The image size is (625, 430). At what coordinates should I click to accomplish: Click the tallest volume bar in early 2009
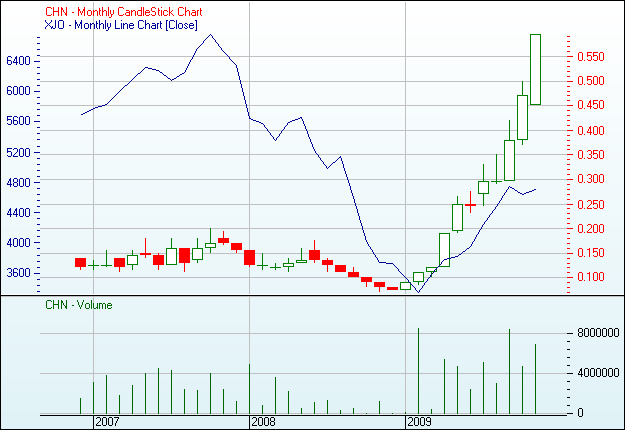click(418, 371)
